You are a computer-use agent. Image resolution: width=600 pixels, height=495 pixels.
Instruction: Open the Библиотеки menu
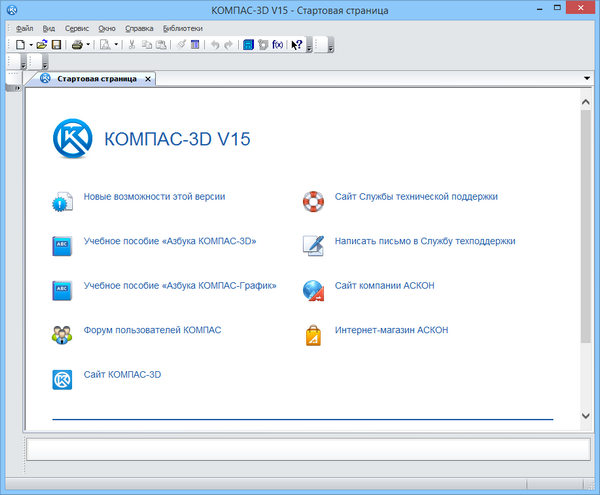[182, 29]
